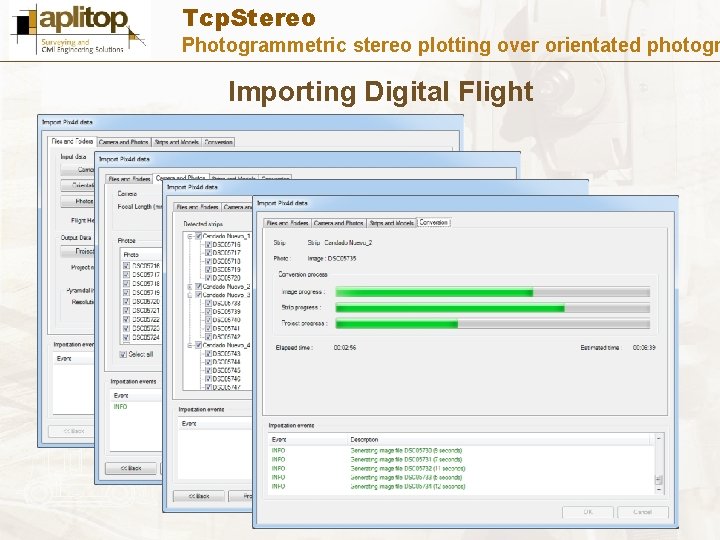Select Camera and Photos tab in rearmost window
Viewport: 720px width, 540px height.
click(124, 142)
